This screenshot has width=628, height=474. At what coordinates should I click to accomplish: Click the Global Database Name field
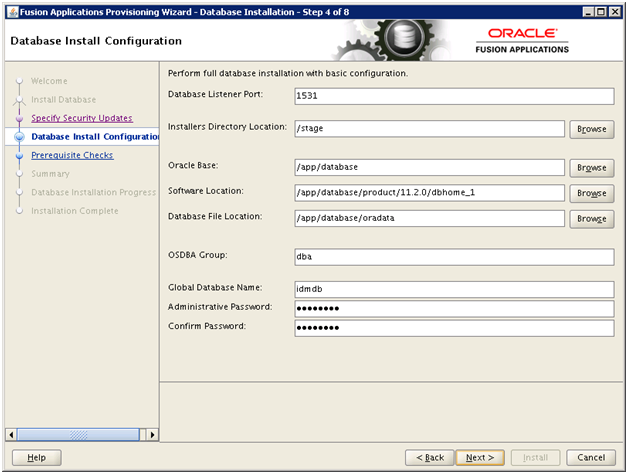pos(454,289)
